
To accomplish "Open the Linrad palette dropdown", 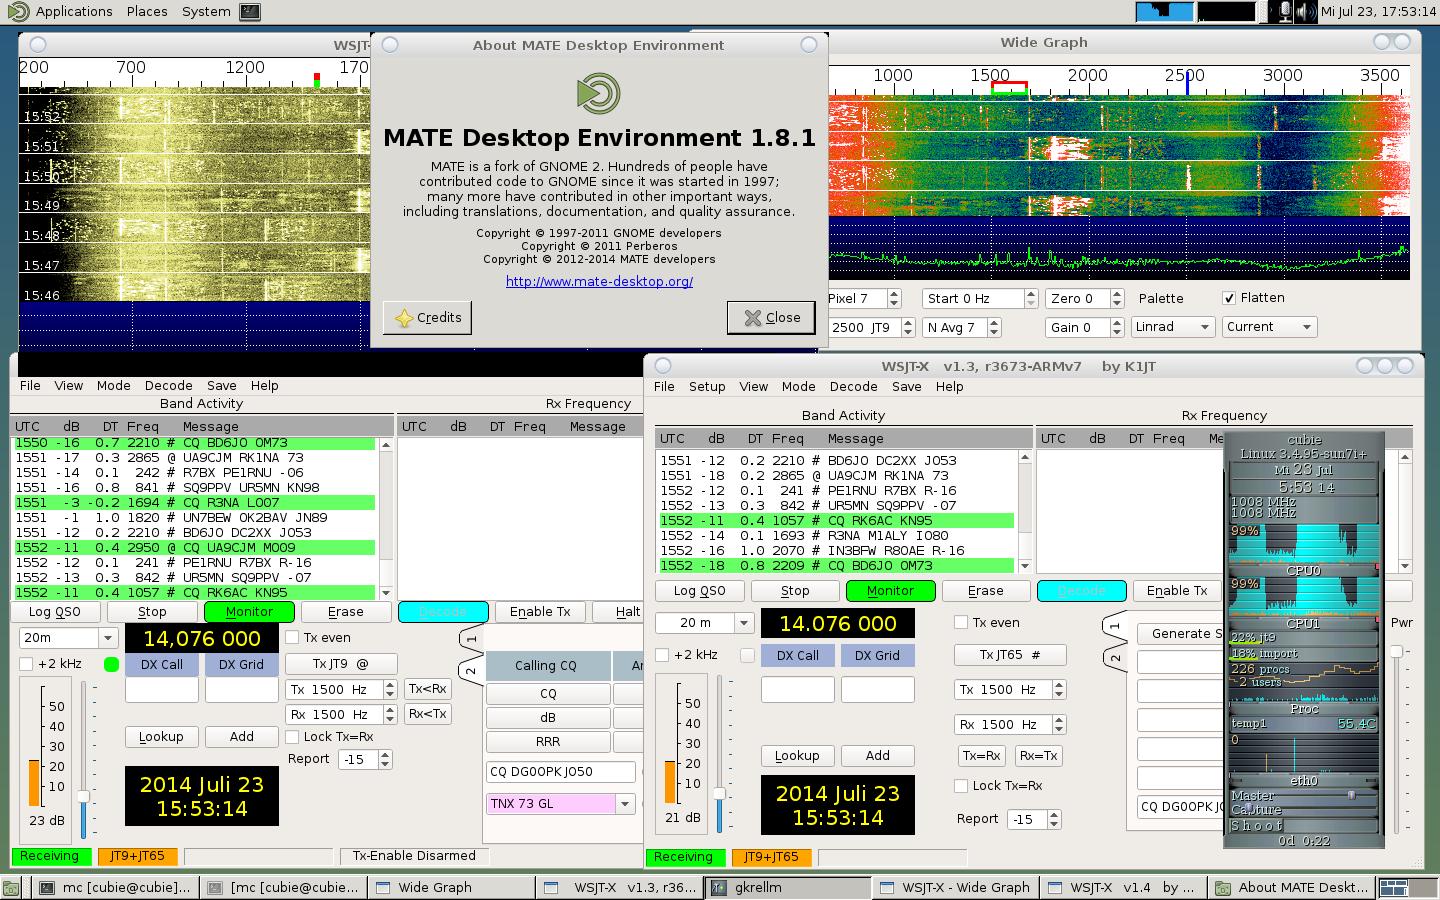I will pos(1173,327).
